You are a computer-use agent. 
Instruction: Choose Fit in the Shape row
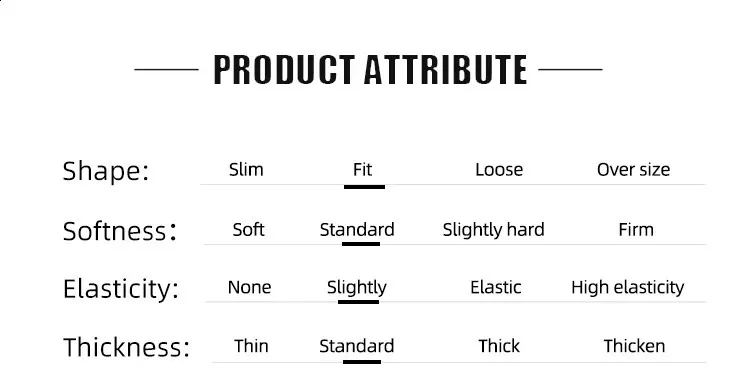pos(362,170)
